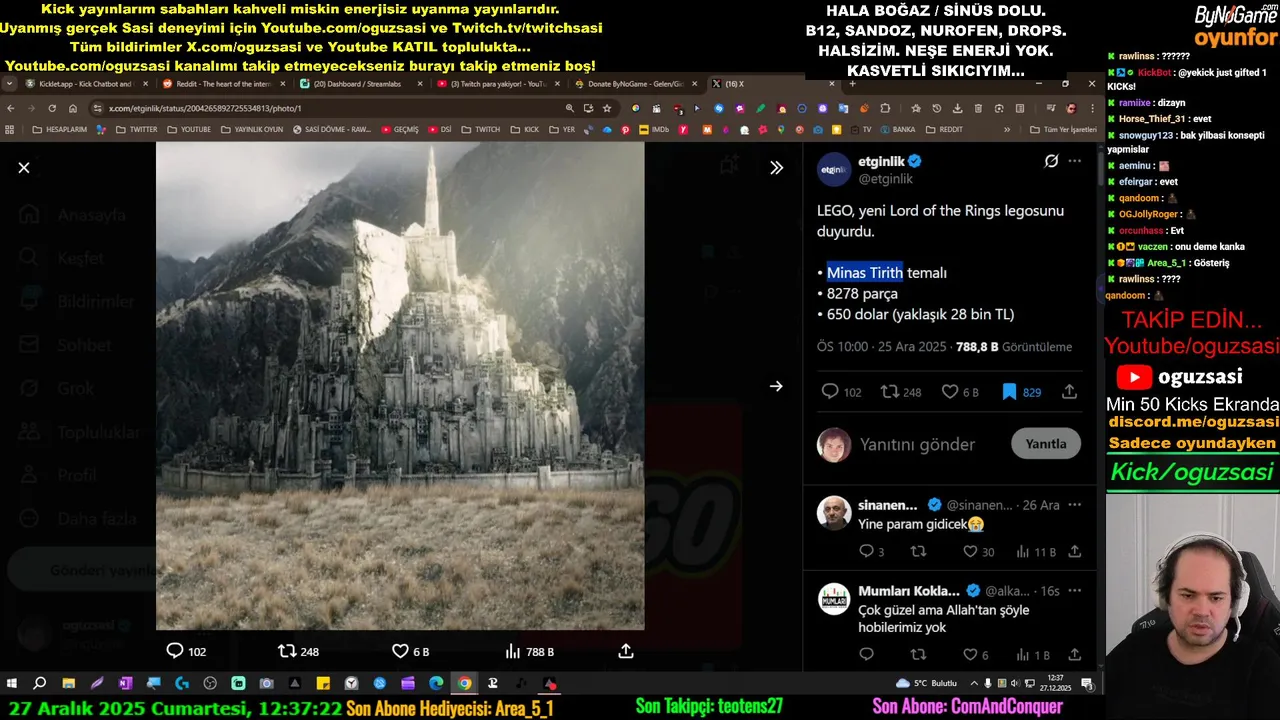
Task: View analytics showing 788 B below photo
Action: (x=529, y=652)
